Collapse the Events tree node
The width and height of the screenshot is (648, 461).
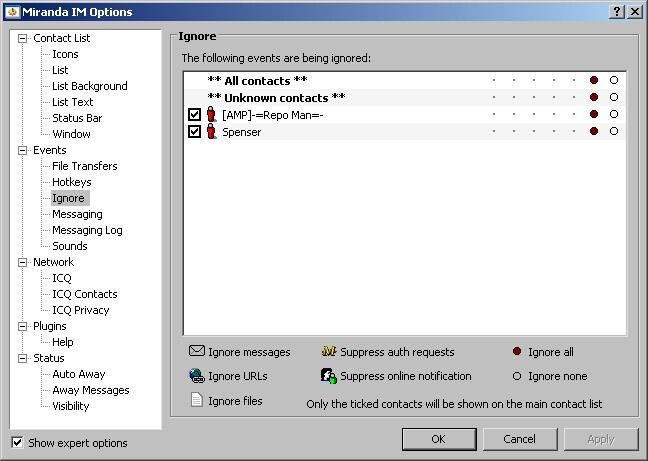22,150
